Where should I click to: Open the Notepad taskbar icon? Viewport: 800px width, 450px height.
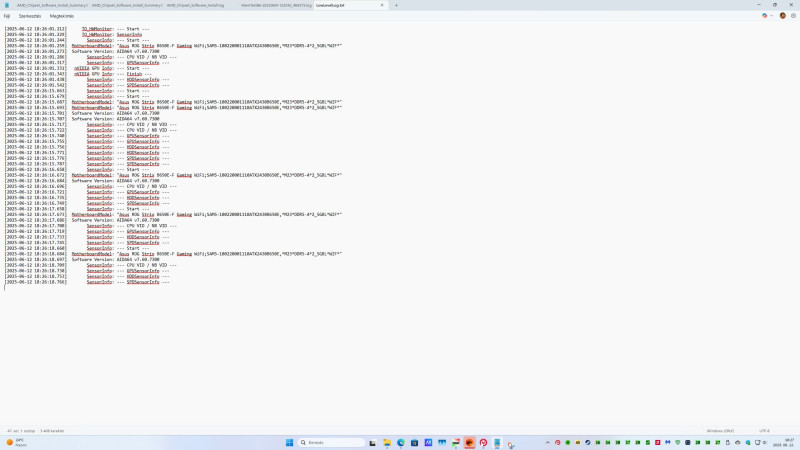point(497,442)
